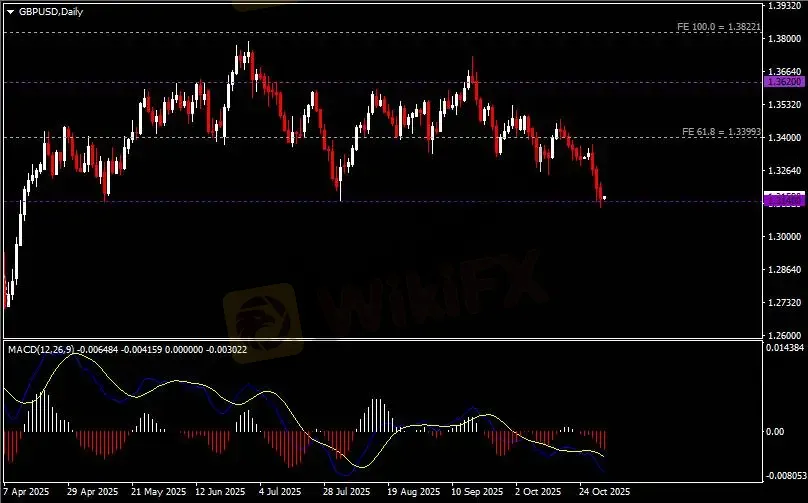Click the 1.35320 price scale value
The width and height of the screenshot is (808, 503).
coord(783,105)
